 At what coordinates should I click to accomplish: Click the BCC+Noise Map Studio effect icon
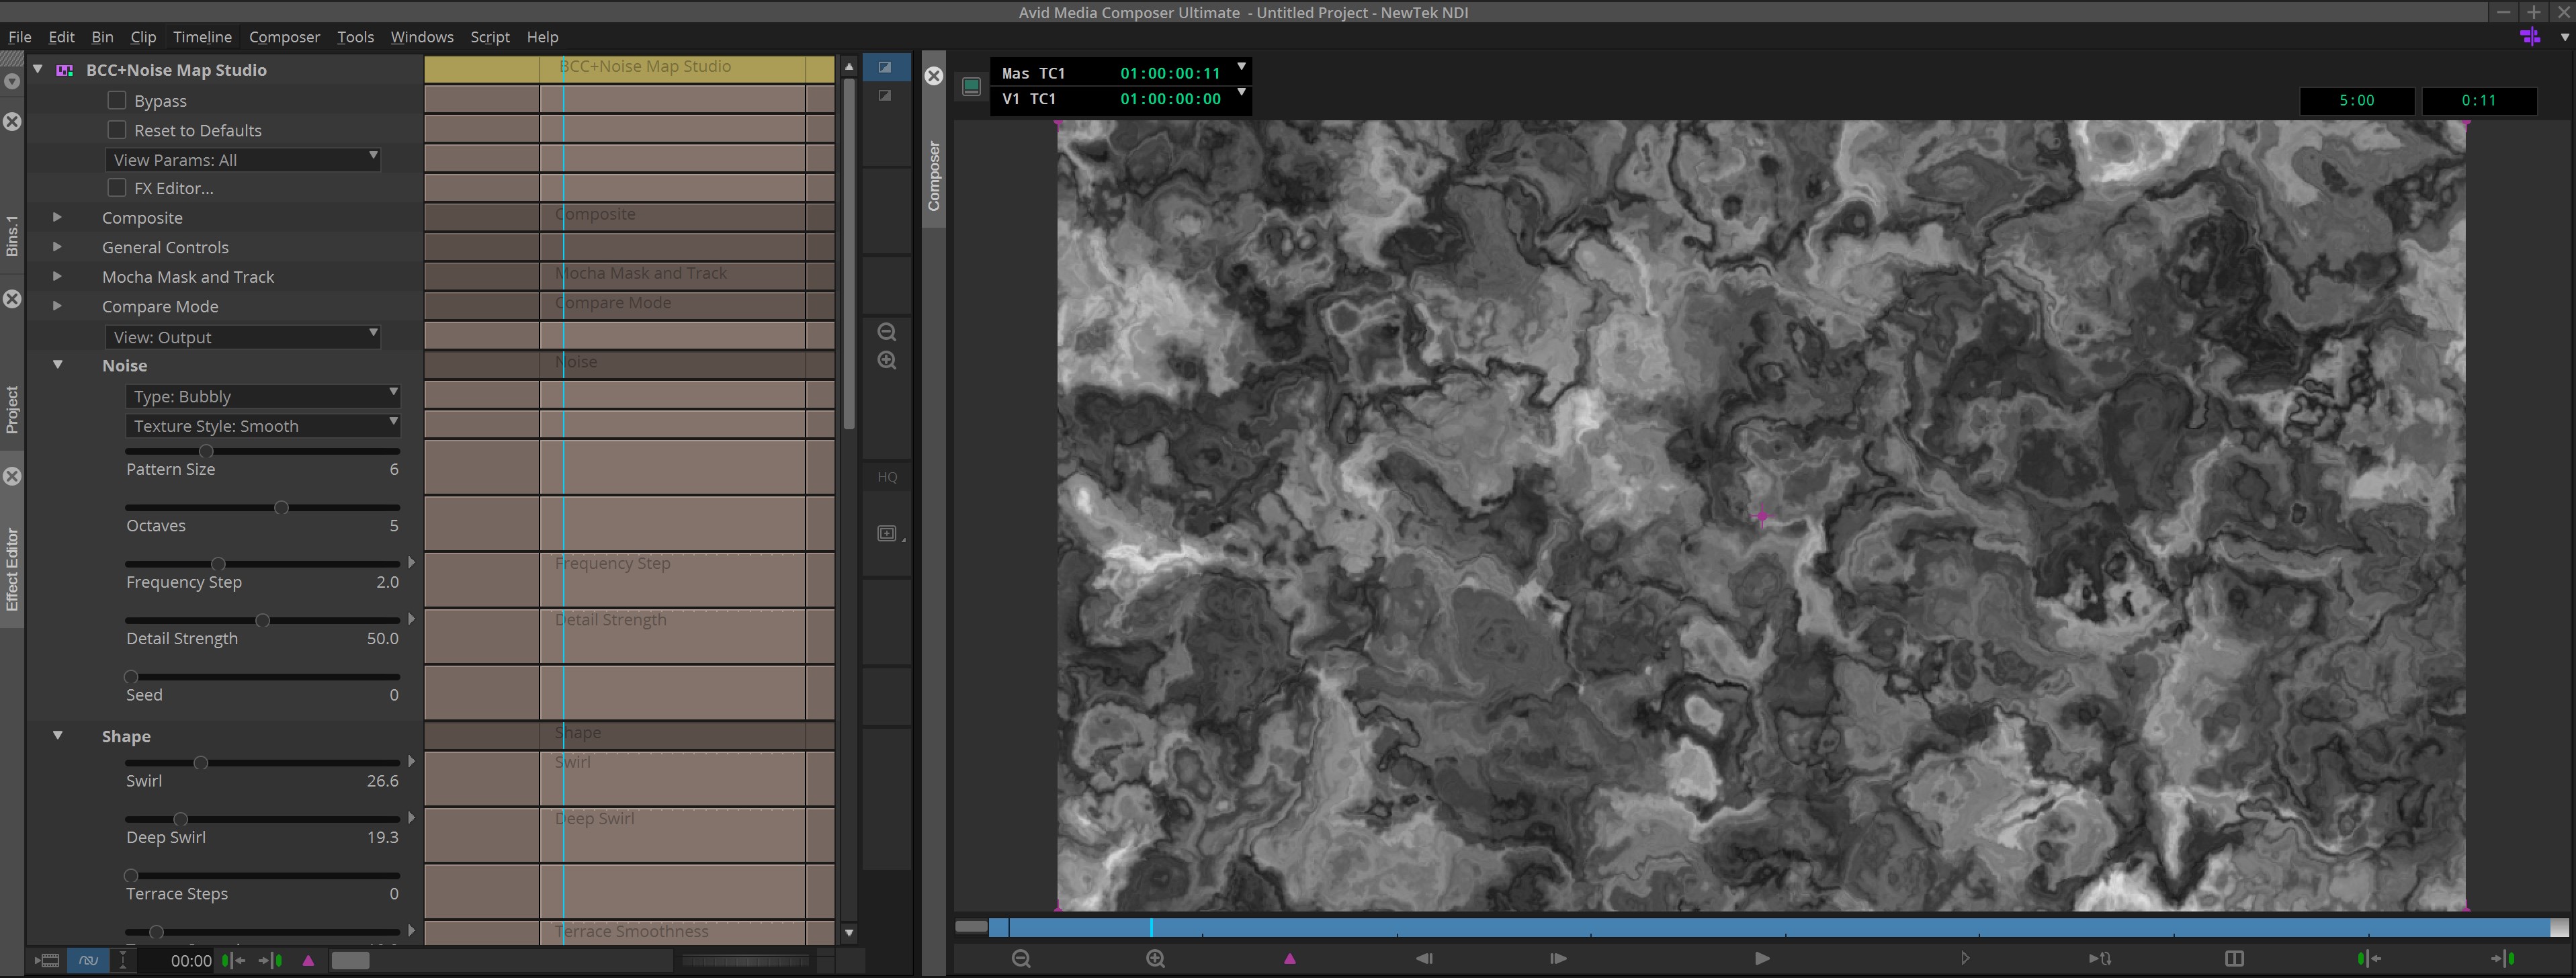[65, 70]
